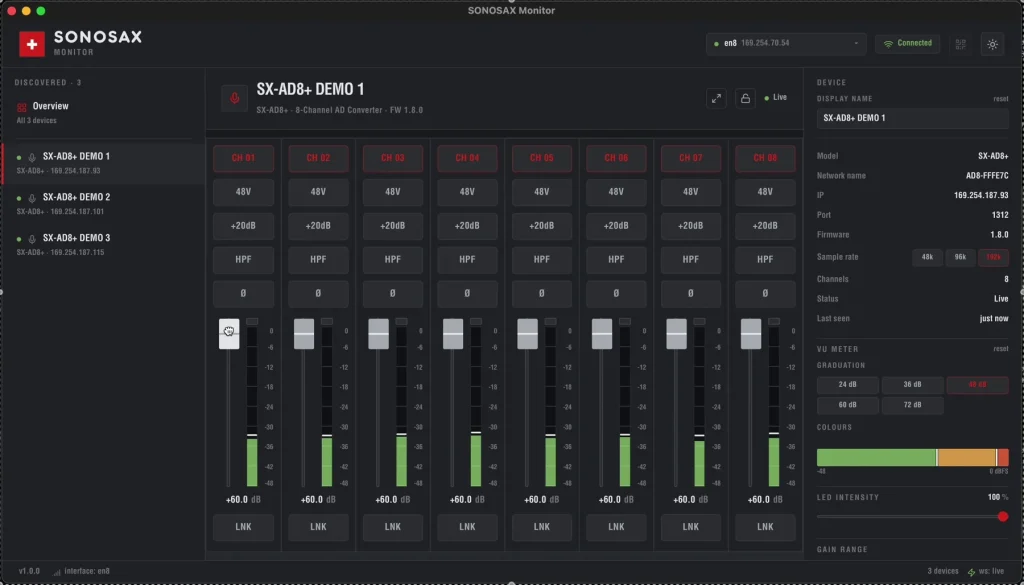Click the CH 01 channel label button

(x=244, y=158)
